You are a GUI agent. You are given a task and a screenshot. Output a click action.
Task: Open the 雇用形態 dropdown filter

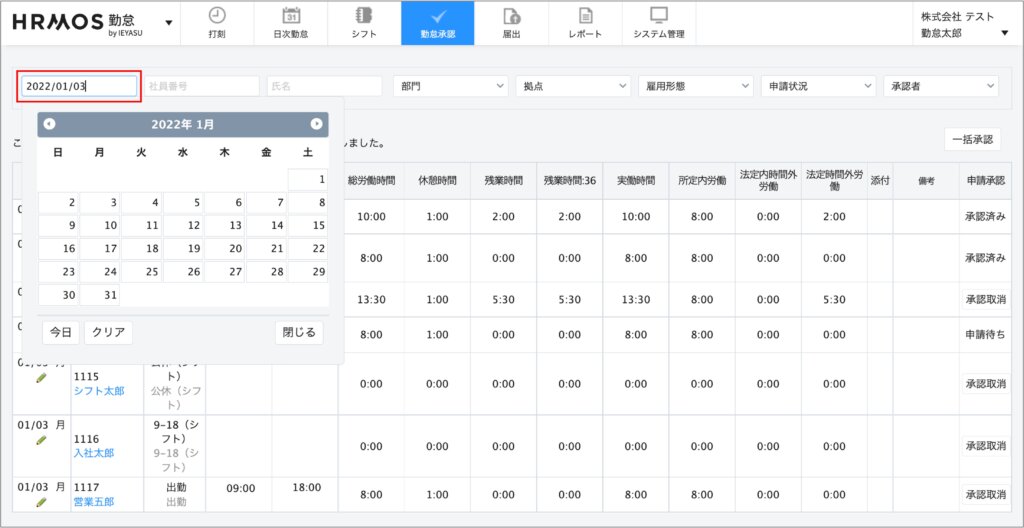(x=695, y=87)
